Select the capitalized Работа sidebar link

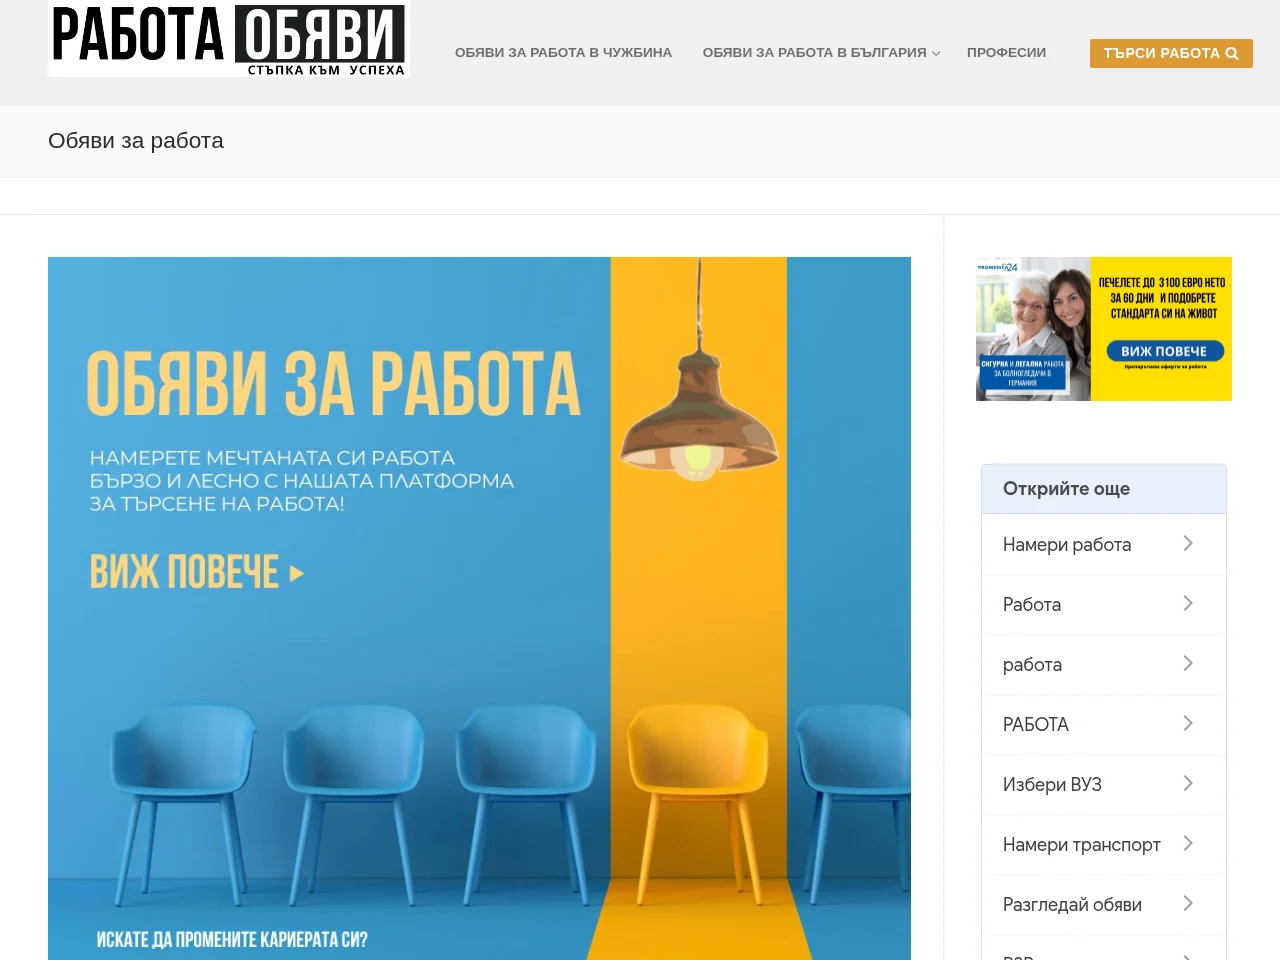pyautogui.click(x=1104, y=605)
